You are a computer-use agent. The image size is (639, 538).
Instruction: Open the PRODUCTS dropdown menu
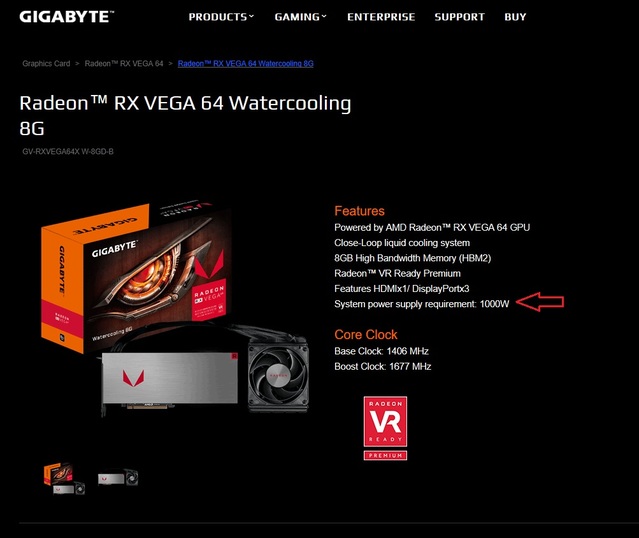click(221, 17)
